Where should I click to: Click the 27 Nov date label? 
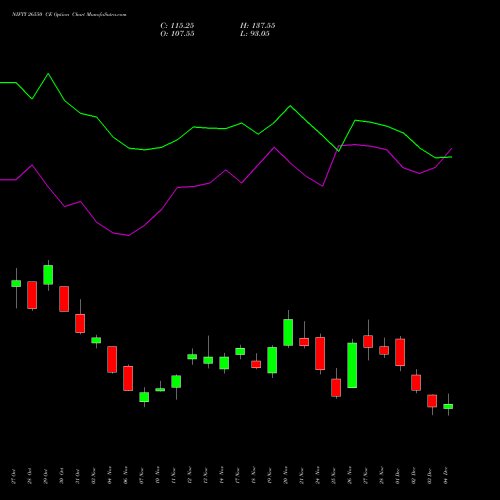pos(366,475)
